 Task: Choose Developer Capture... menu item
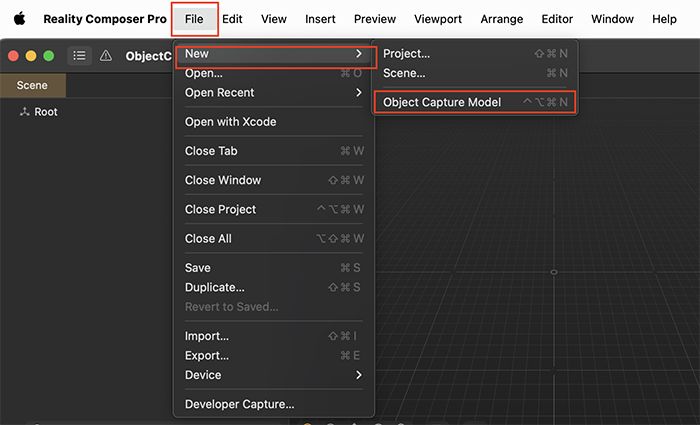point(274,404)
